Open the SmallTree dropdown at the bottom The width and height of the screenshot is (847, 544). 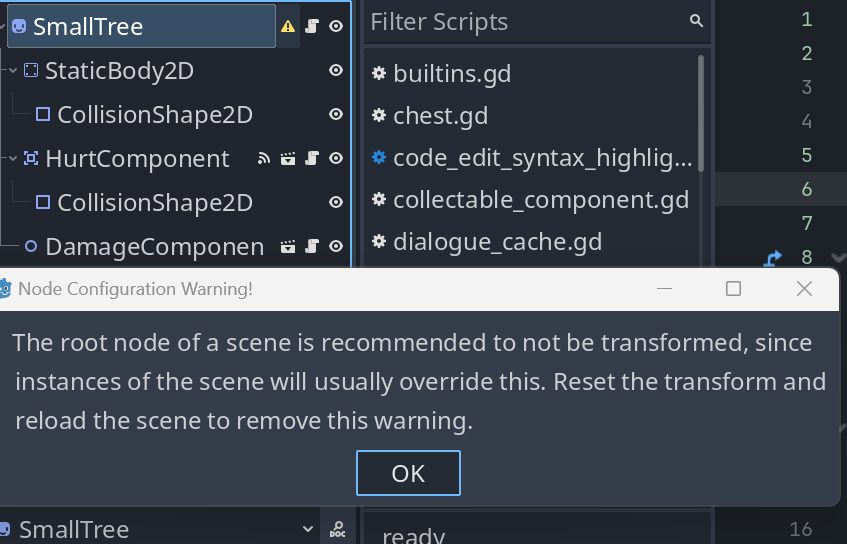(x=308, y=529)
